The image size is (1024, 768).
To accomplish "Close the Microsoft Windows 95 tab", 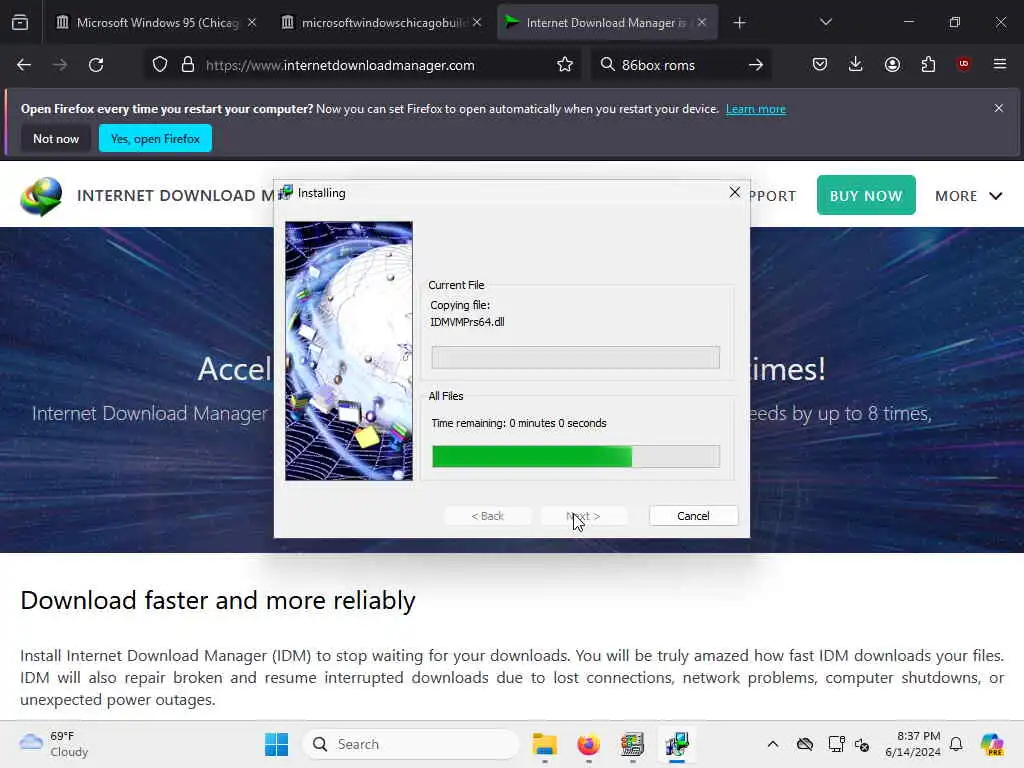I will 252,23.
